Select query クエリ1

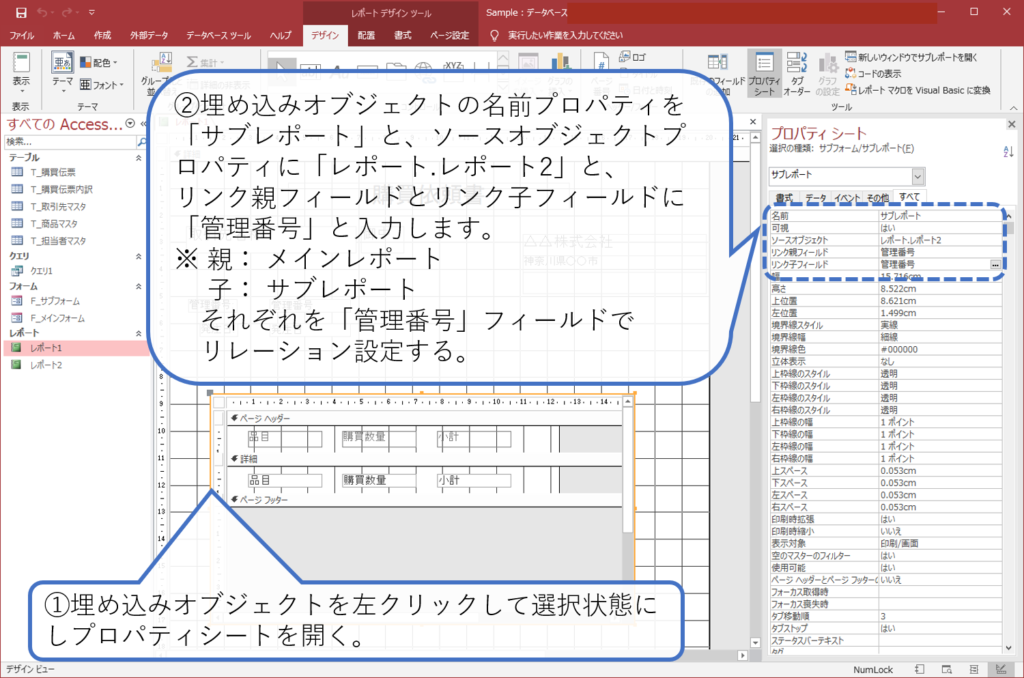41,270
